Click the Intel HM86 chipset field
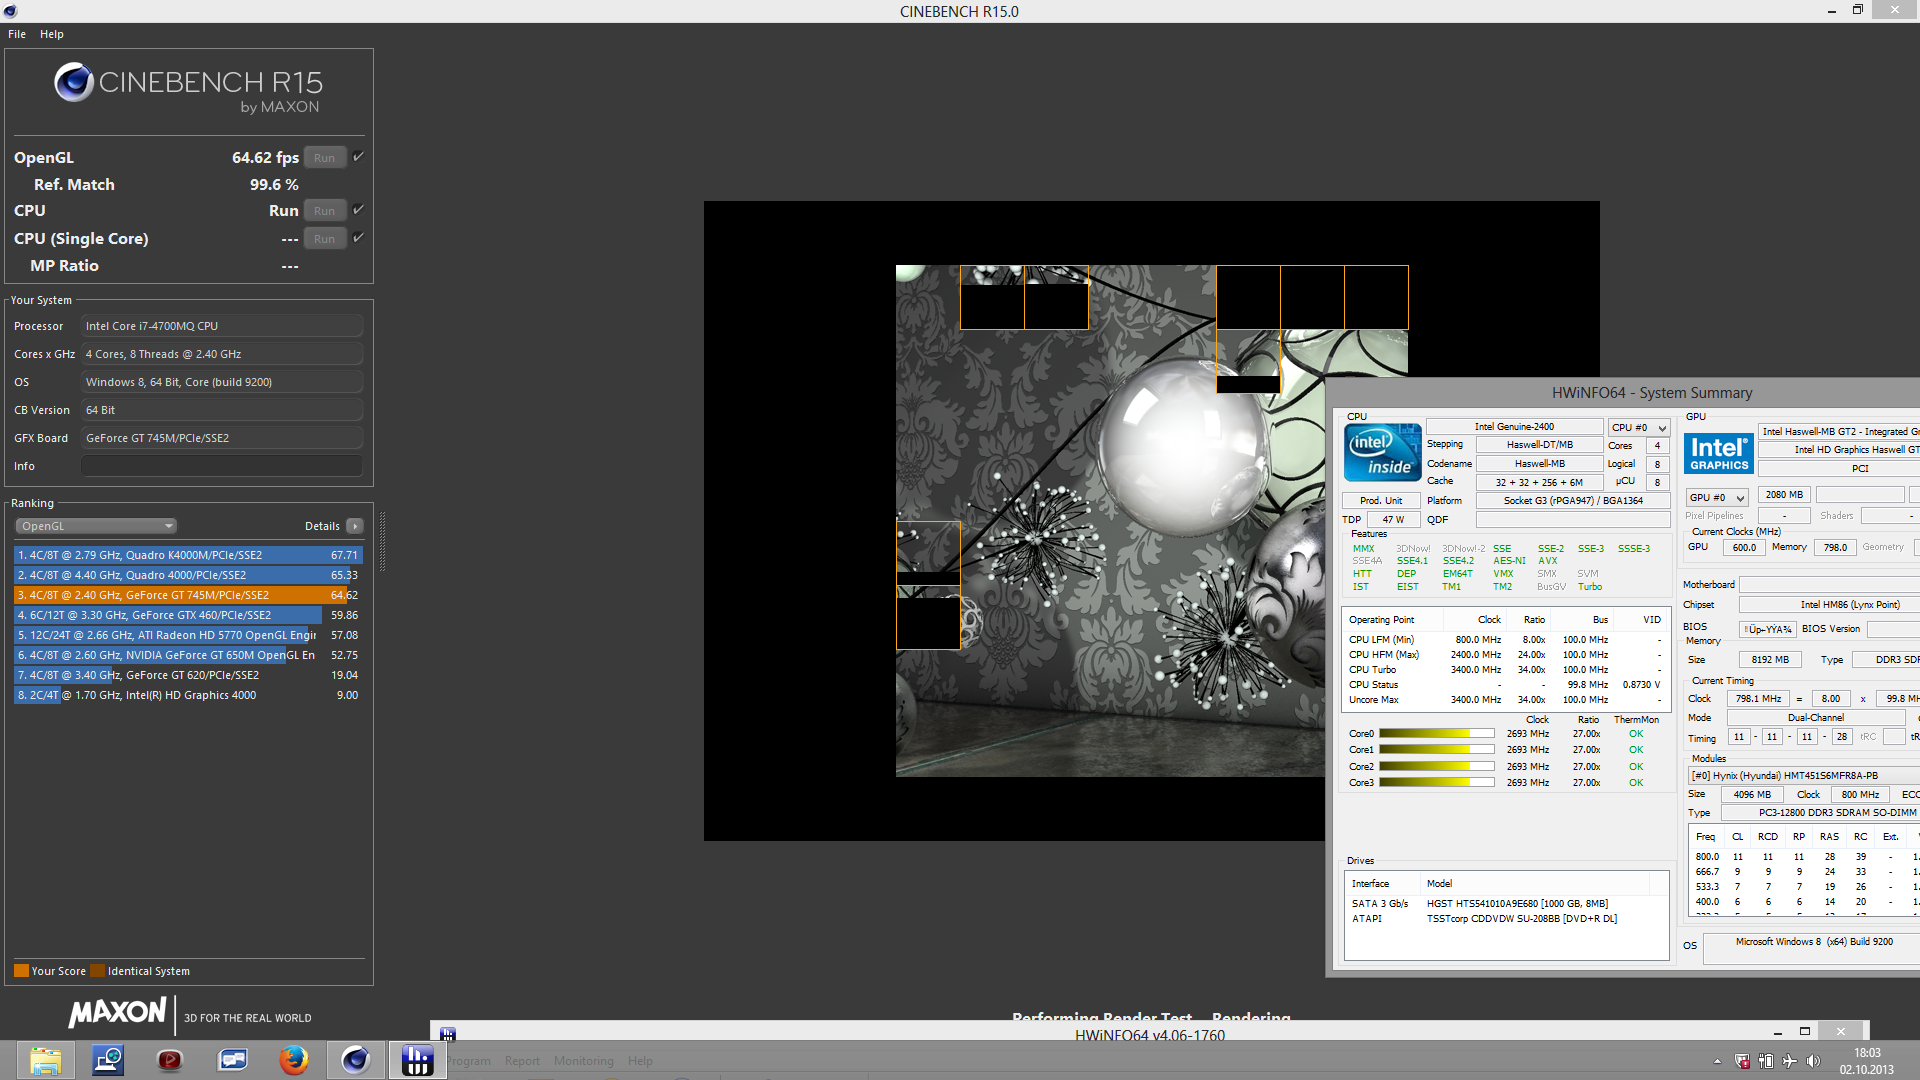The width and height of the screenshot is (1920, 1080). pyautogui.click(x=1829, y=605)
